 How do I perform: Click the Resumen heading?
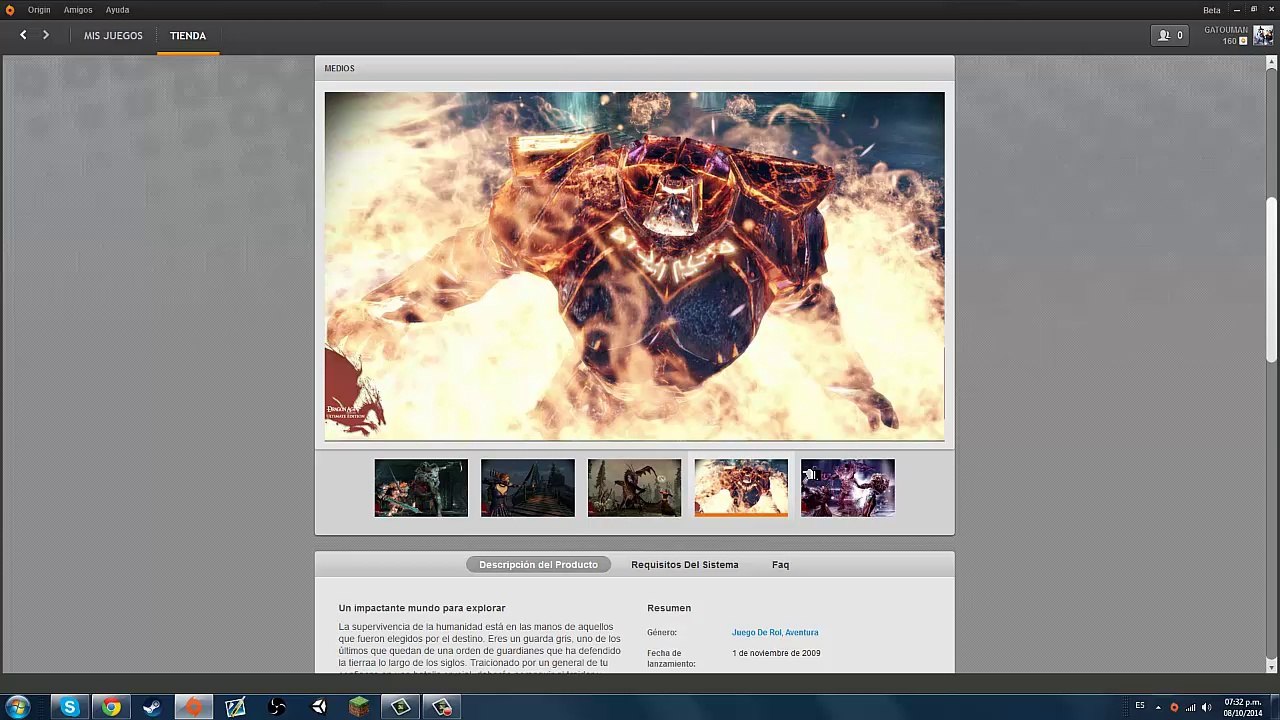click(669, 608)
